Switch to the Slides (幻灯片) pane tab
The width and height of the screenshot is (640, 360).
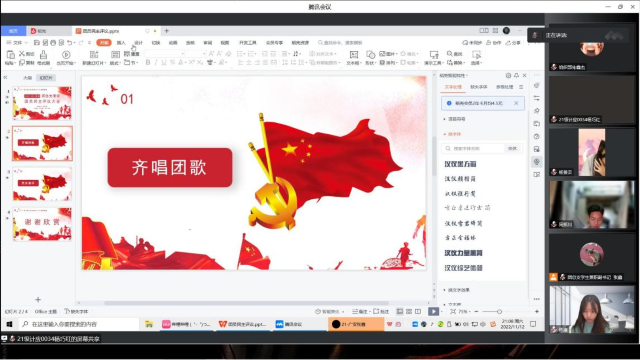[46, 78]
